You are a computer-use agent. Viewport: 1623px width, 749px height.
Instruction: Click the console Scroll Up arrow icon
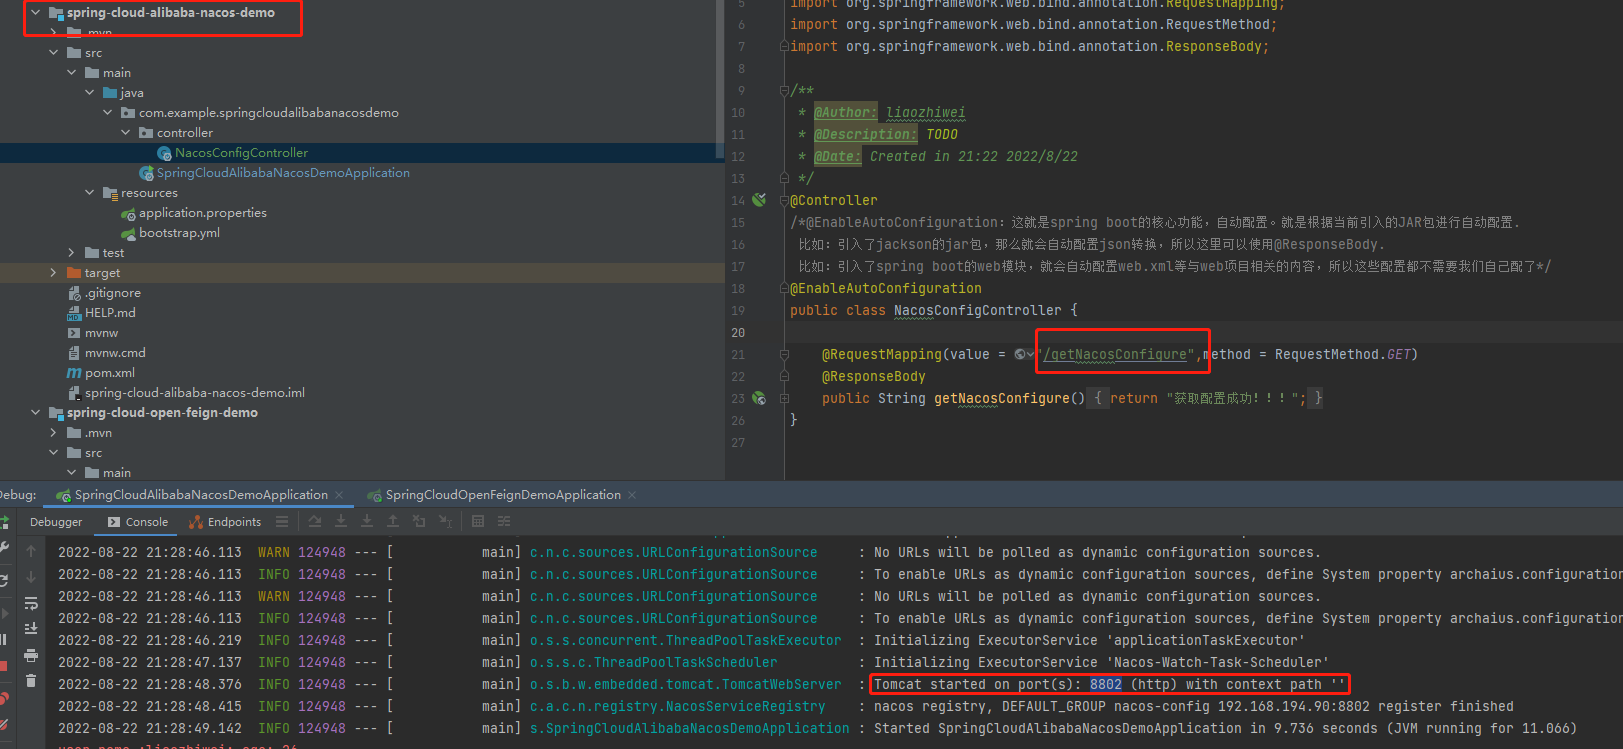pyautogui.click(x=31, y=551)
